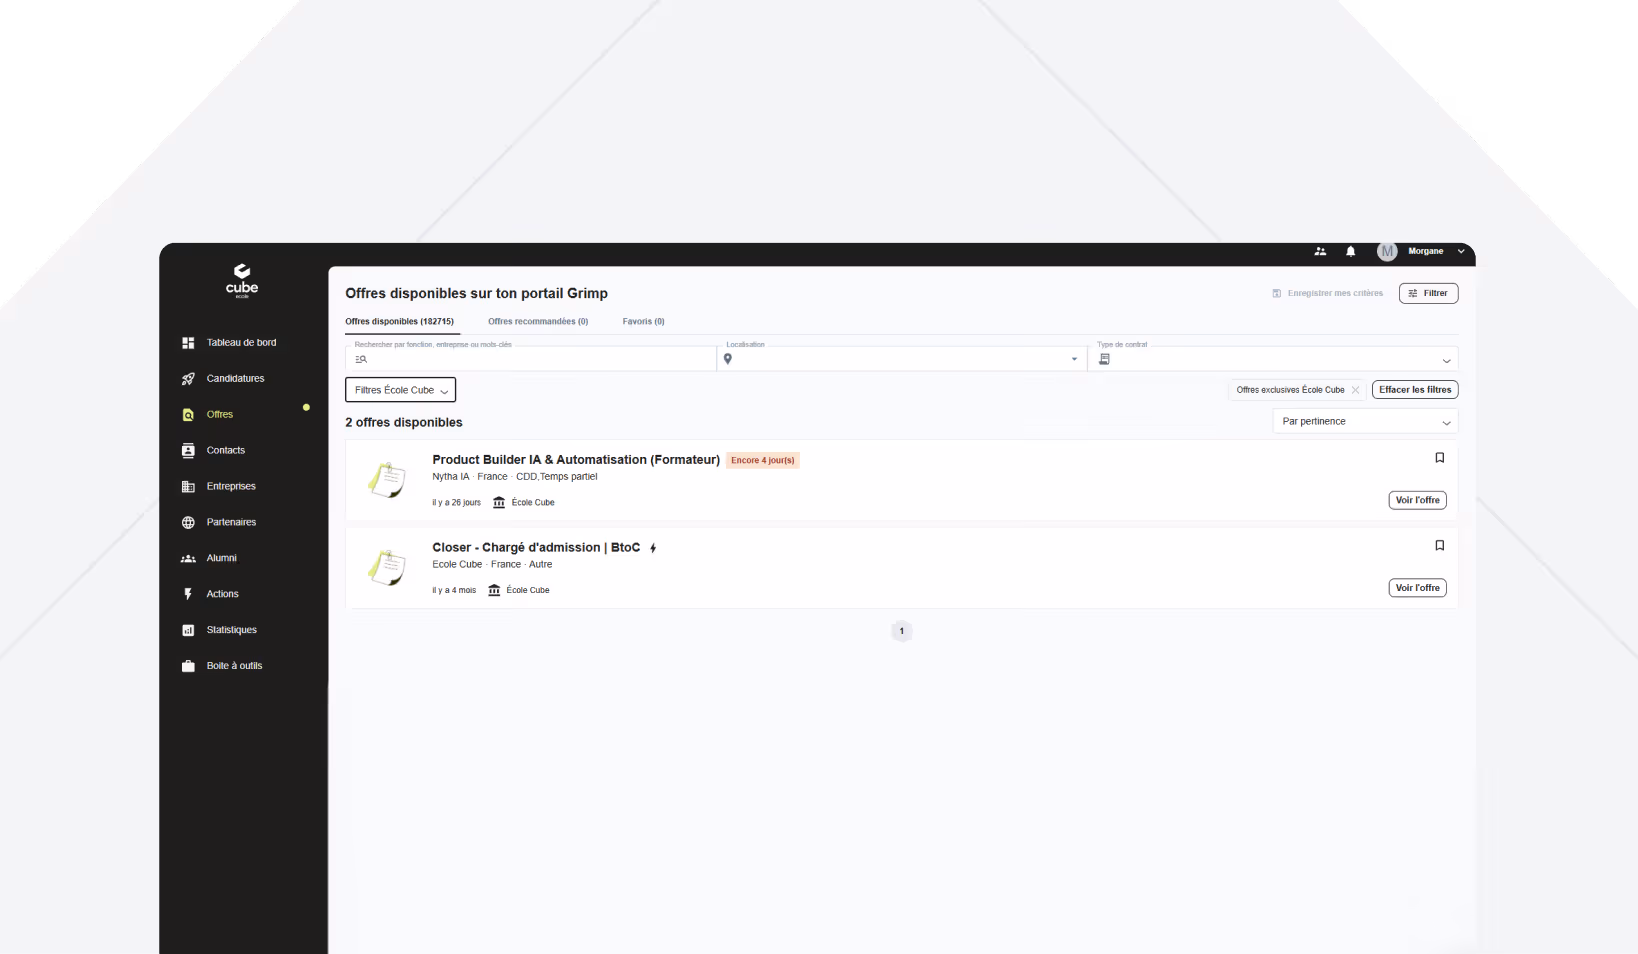Click the Cube école logo
The width and height of the screenshot is (1638, 954).
(x=242, y=281)
